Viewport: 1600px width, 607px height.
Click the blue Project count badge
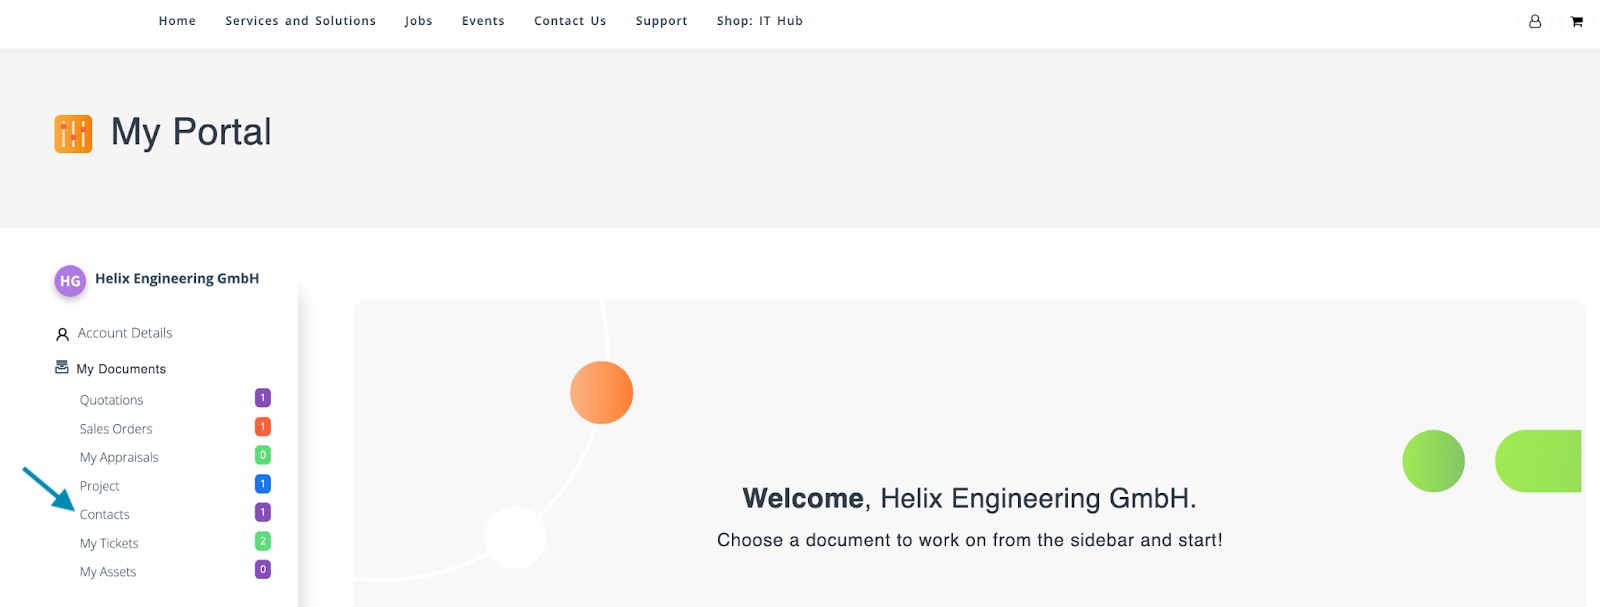263,484
